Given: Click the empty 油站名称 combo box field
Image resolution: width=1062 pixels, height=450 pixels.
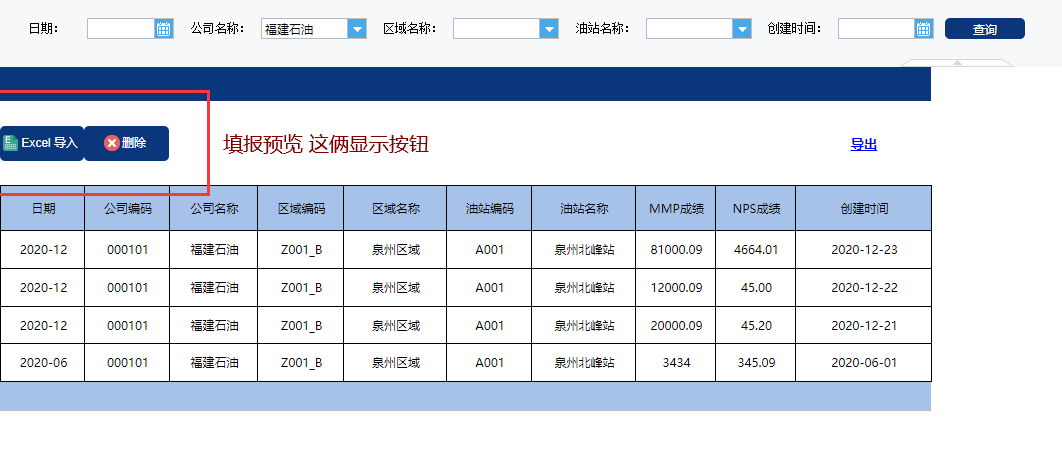Looking at the screenshot, I should 690,28.
